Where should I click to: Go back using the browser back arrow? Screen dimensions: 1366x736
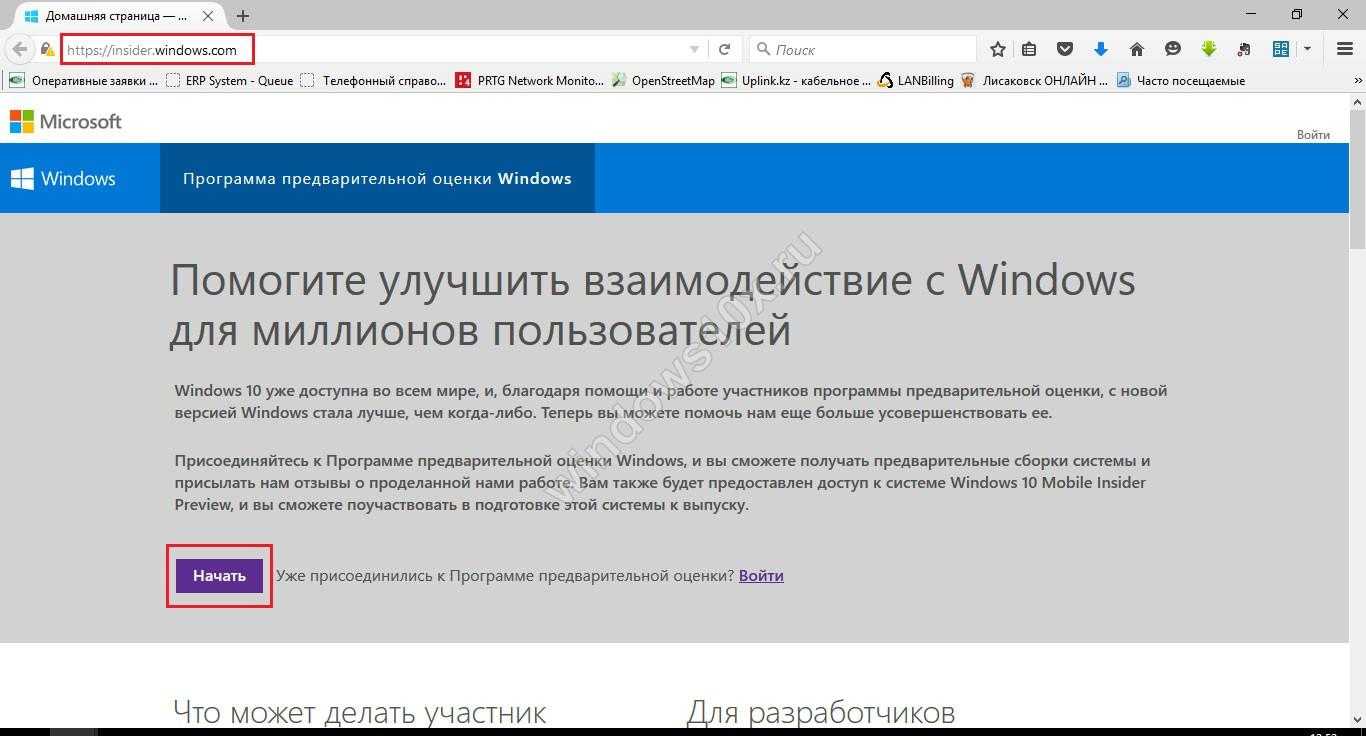coord(19,49)
